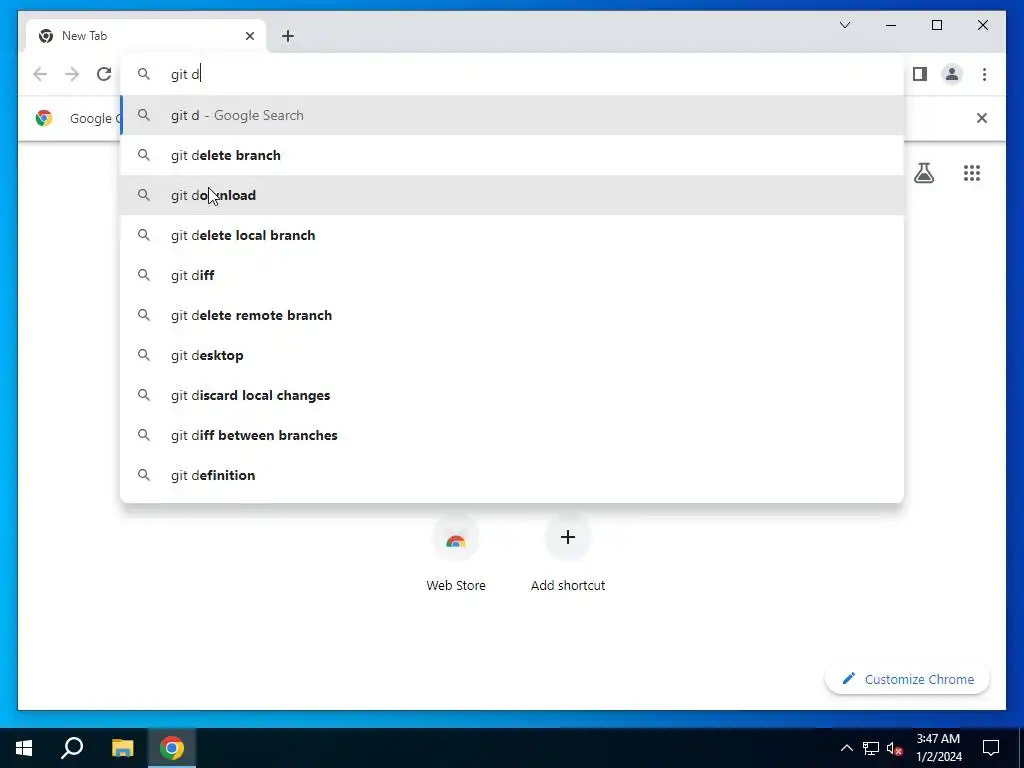Choose the "git definition" suggestion
This screenshot has height=768, width=1024.
coord(512,475)
